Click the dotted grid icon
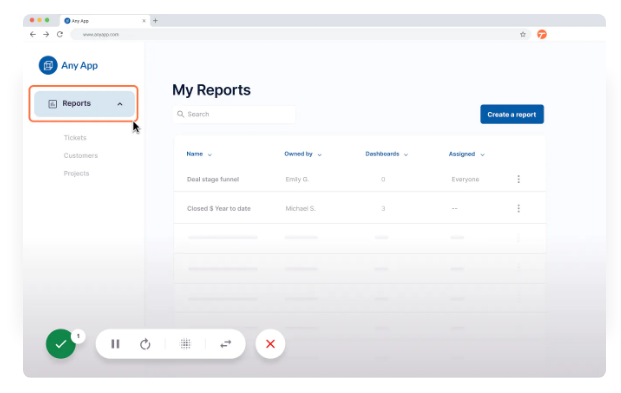The height and width of the screenshot is (393, 621). (x=185, y=344)
